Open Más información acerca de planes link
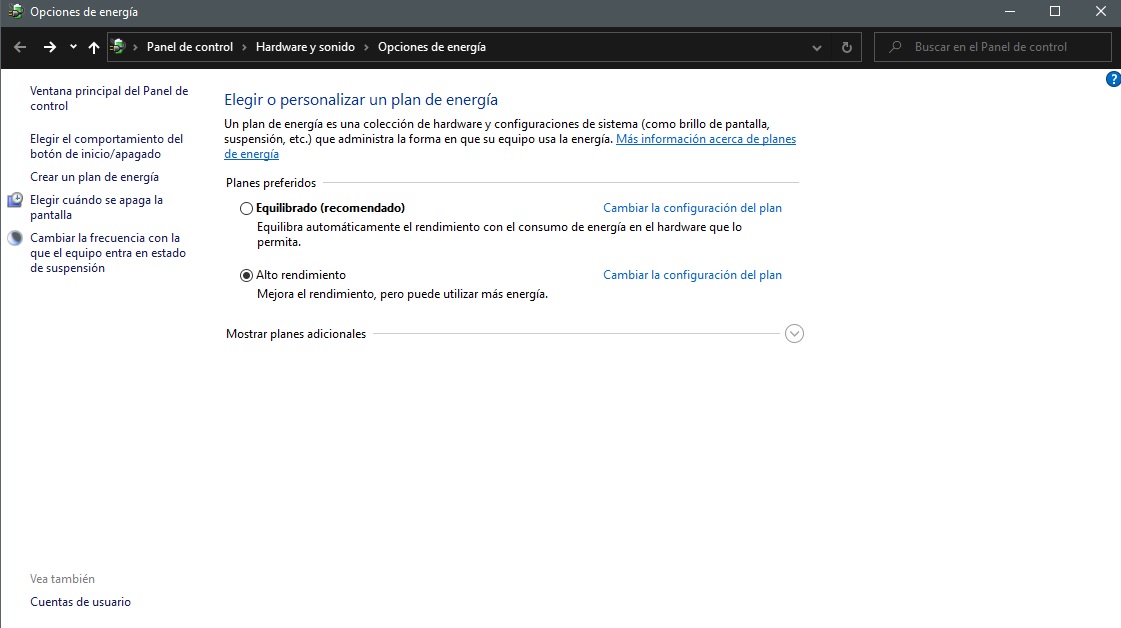1121x628 pixels. [x=705, y=140]
